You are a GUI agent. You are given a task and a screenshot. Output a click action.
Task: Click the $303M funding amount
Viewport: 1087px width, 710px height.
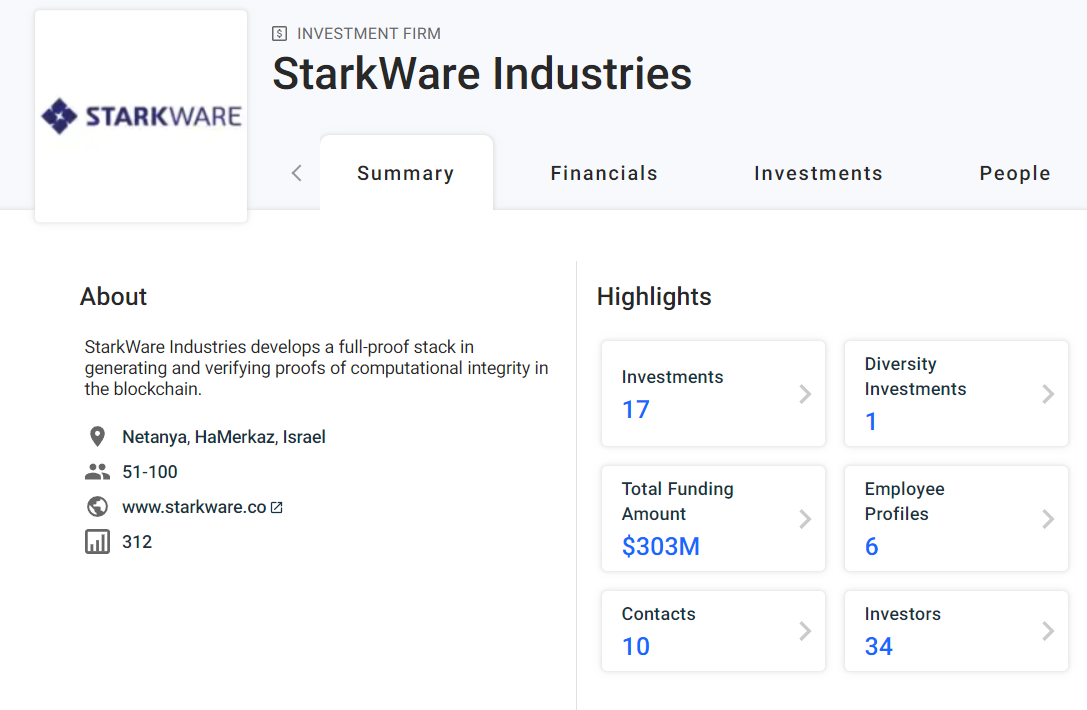pyautogui.click(x=661, y=546)
